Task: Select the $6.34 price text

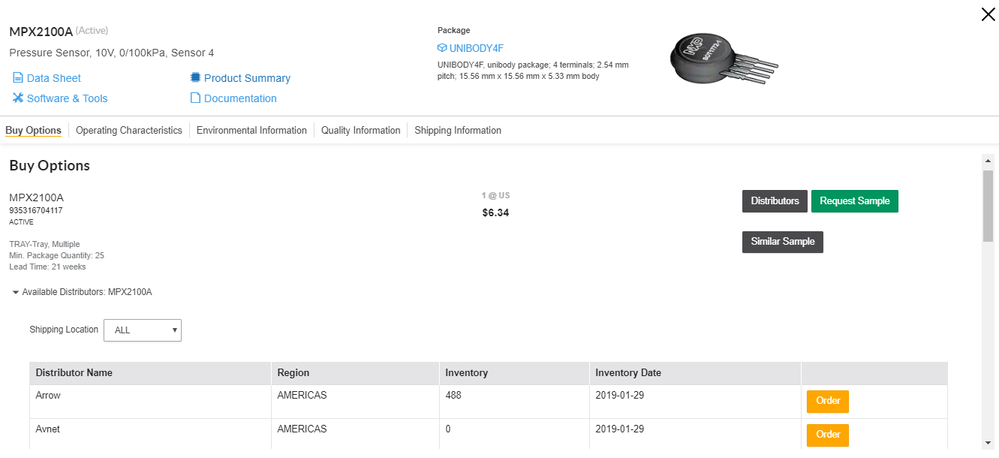Action: (496, 213)
